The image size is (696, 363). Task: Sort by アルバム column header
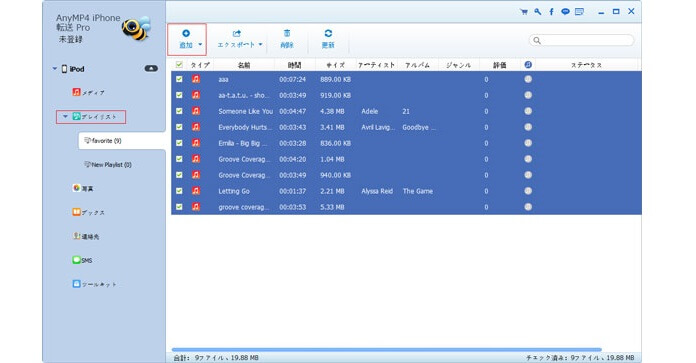click(x=417, y=65)
